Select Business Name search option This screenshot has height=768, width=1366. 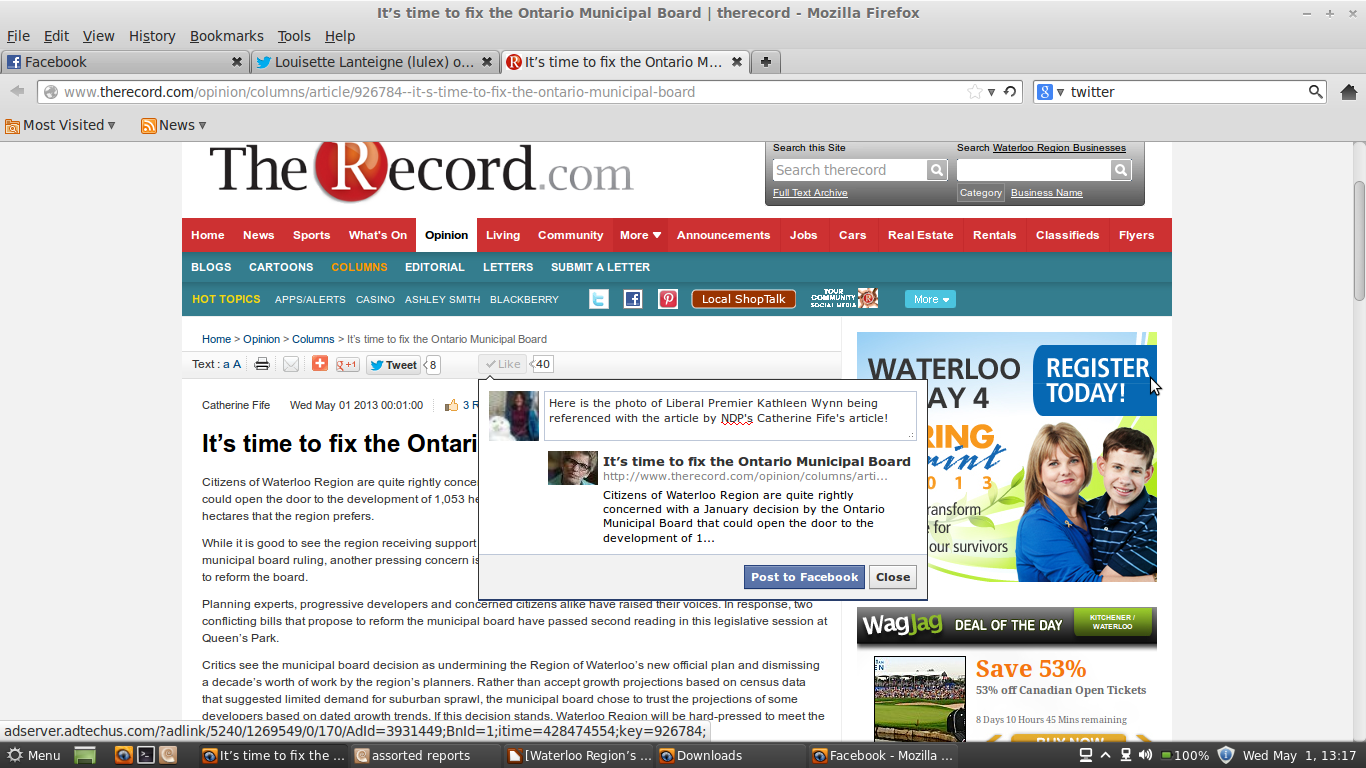click(x=1046, y=193)
